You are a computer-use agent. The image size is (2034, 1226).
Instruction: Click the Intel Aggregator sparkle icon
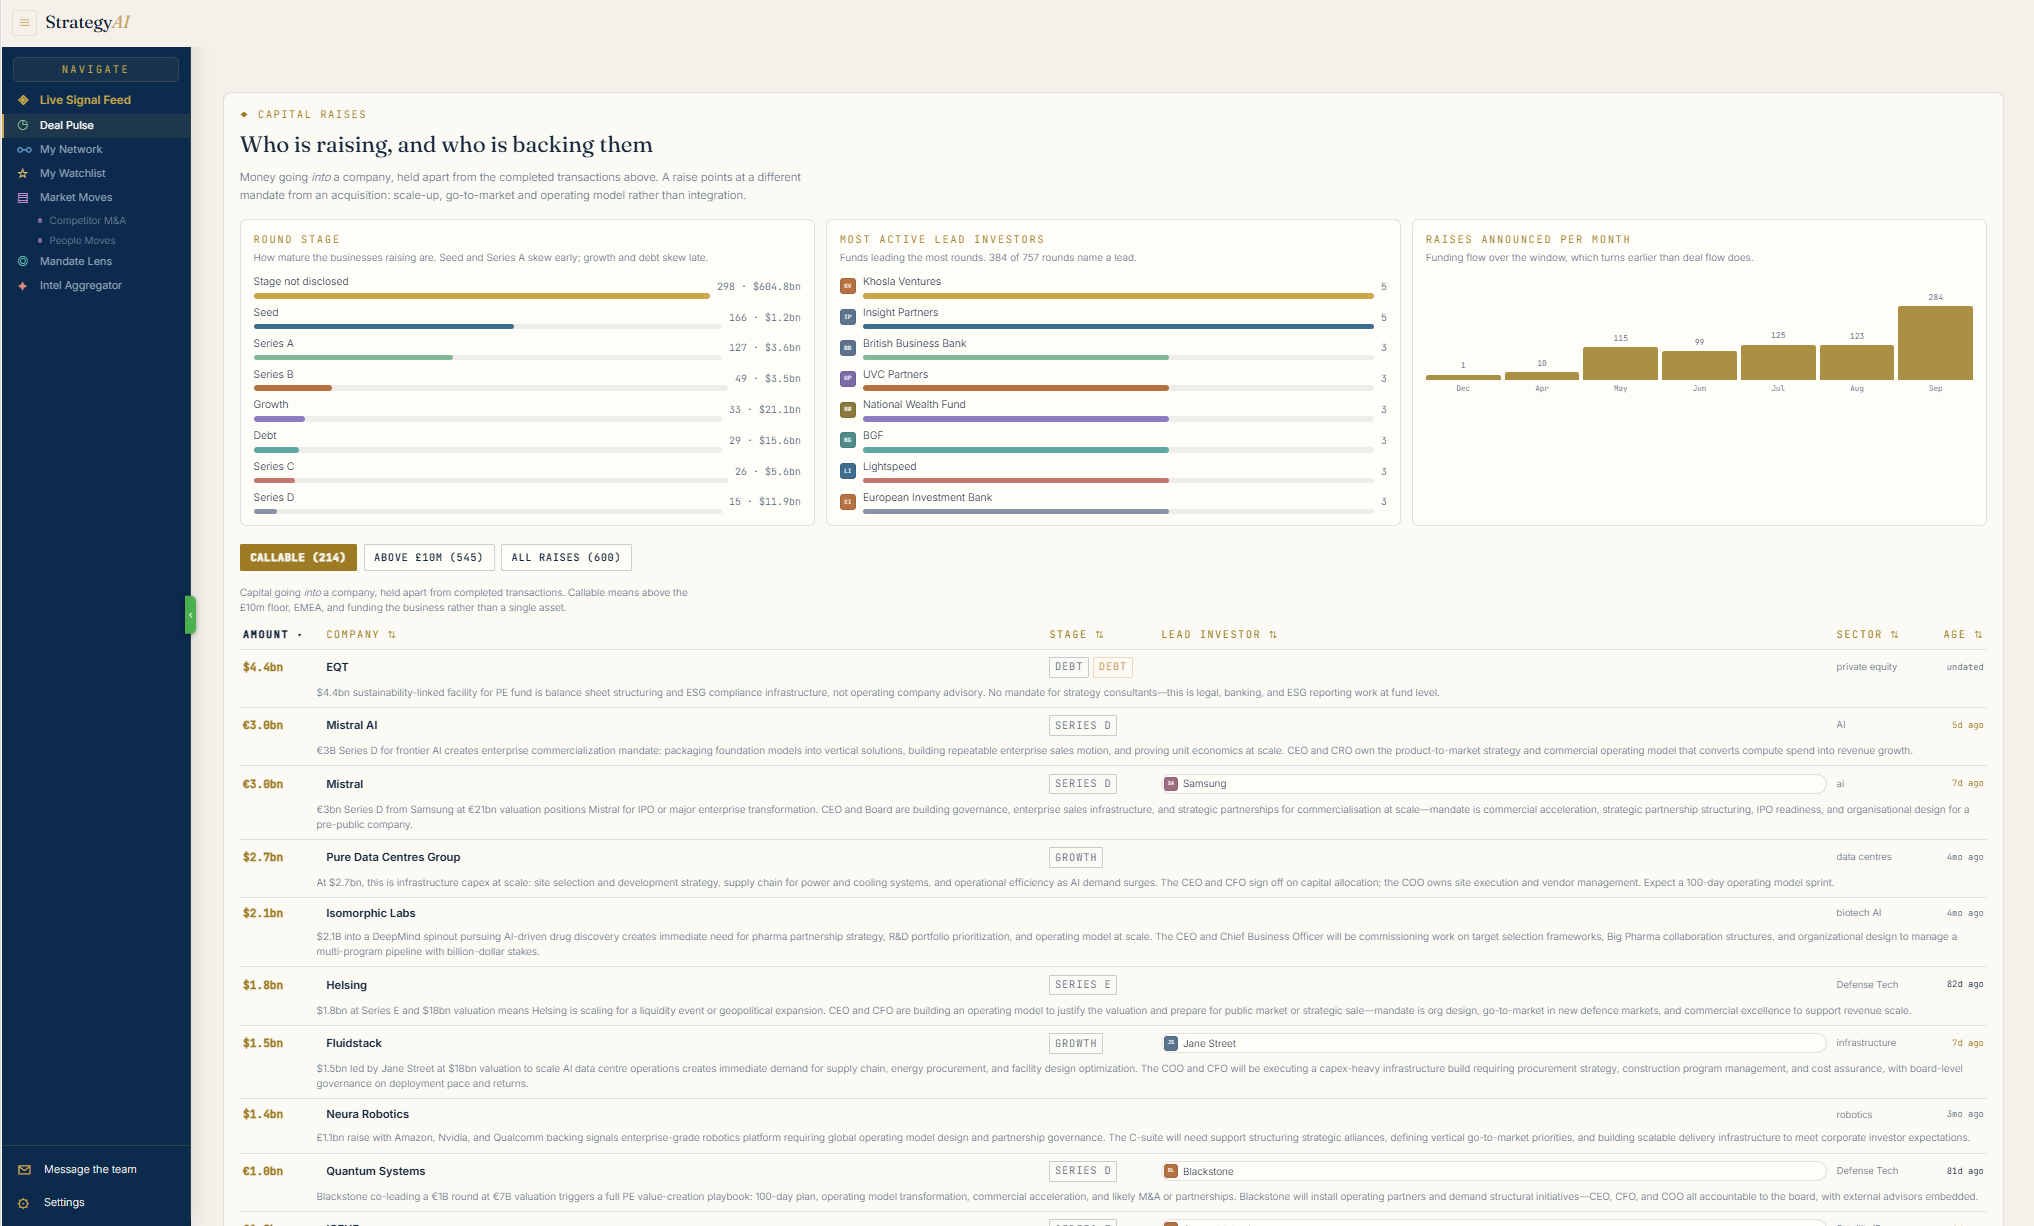tap(23, 286)
